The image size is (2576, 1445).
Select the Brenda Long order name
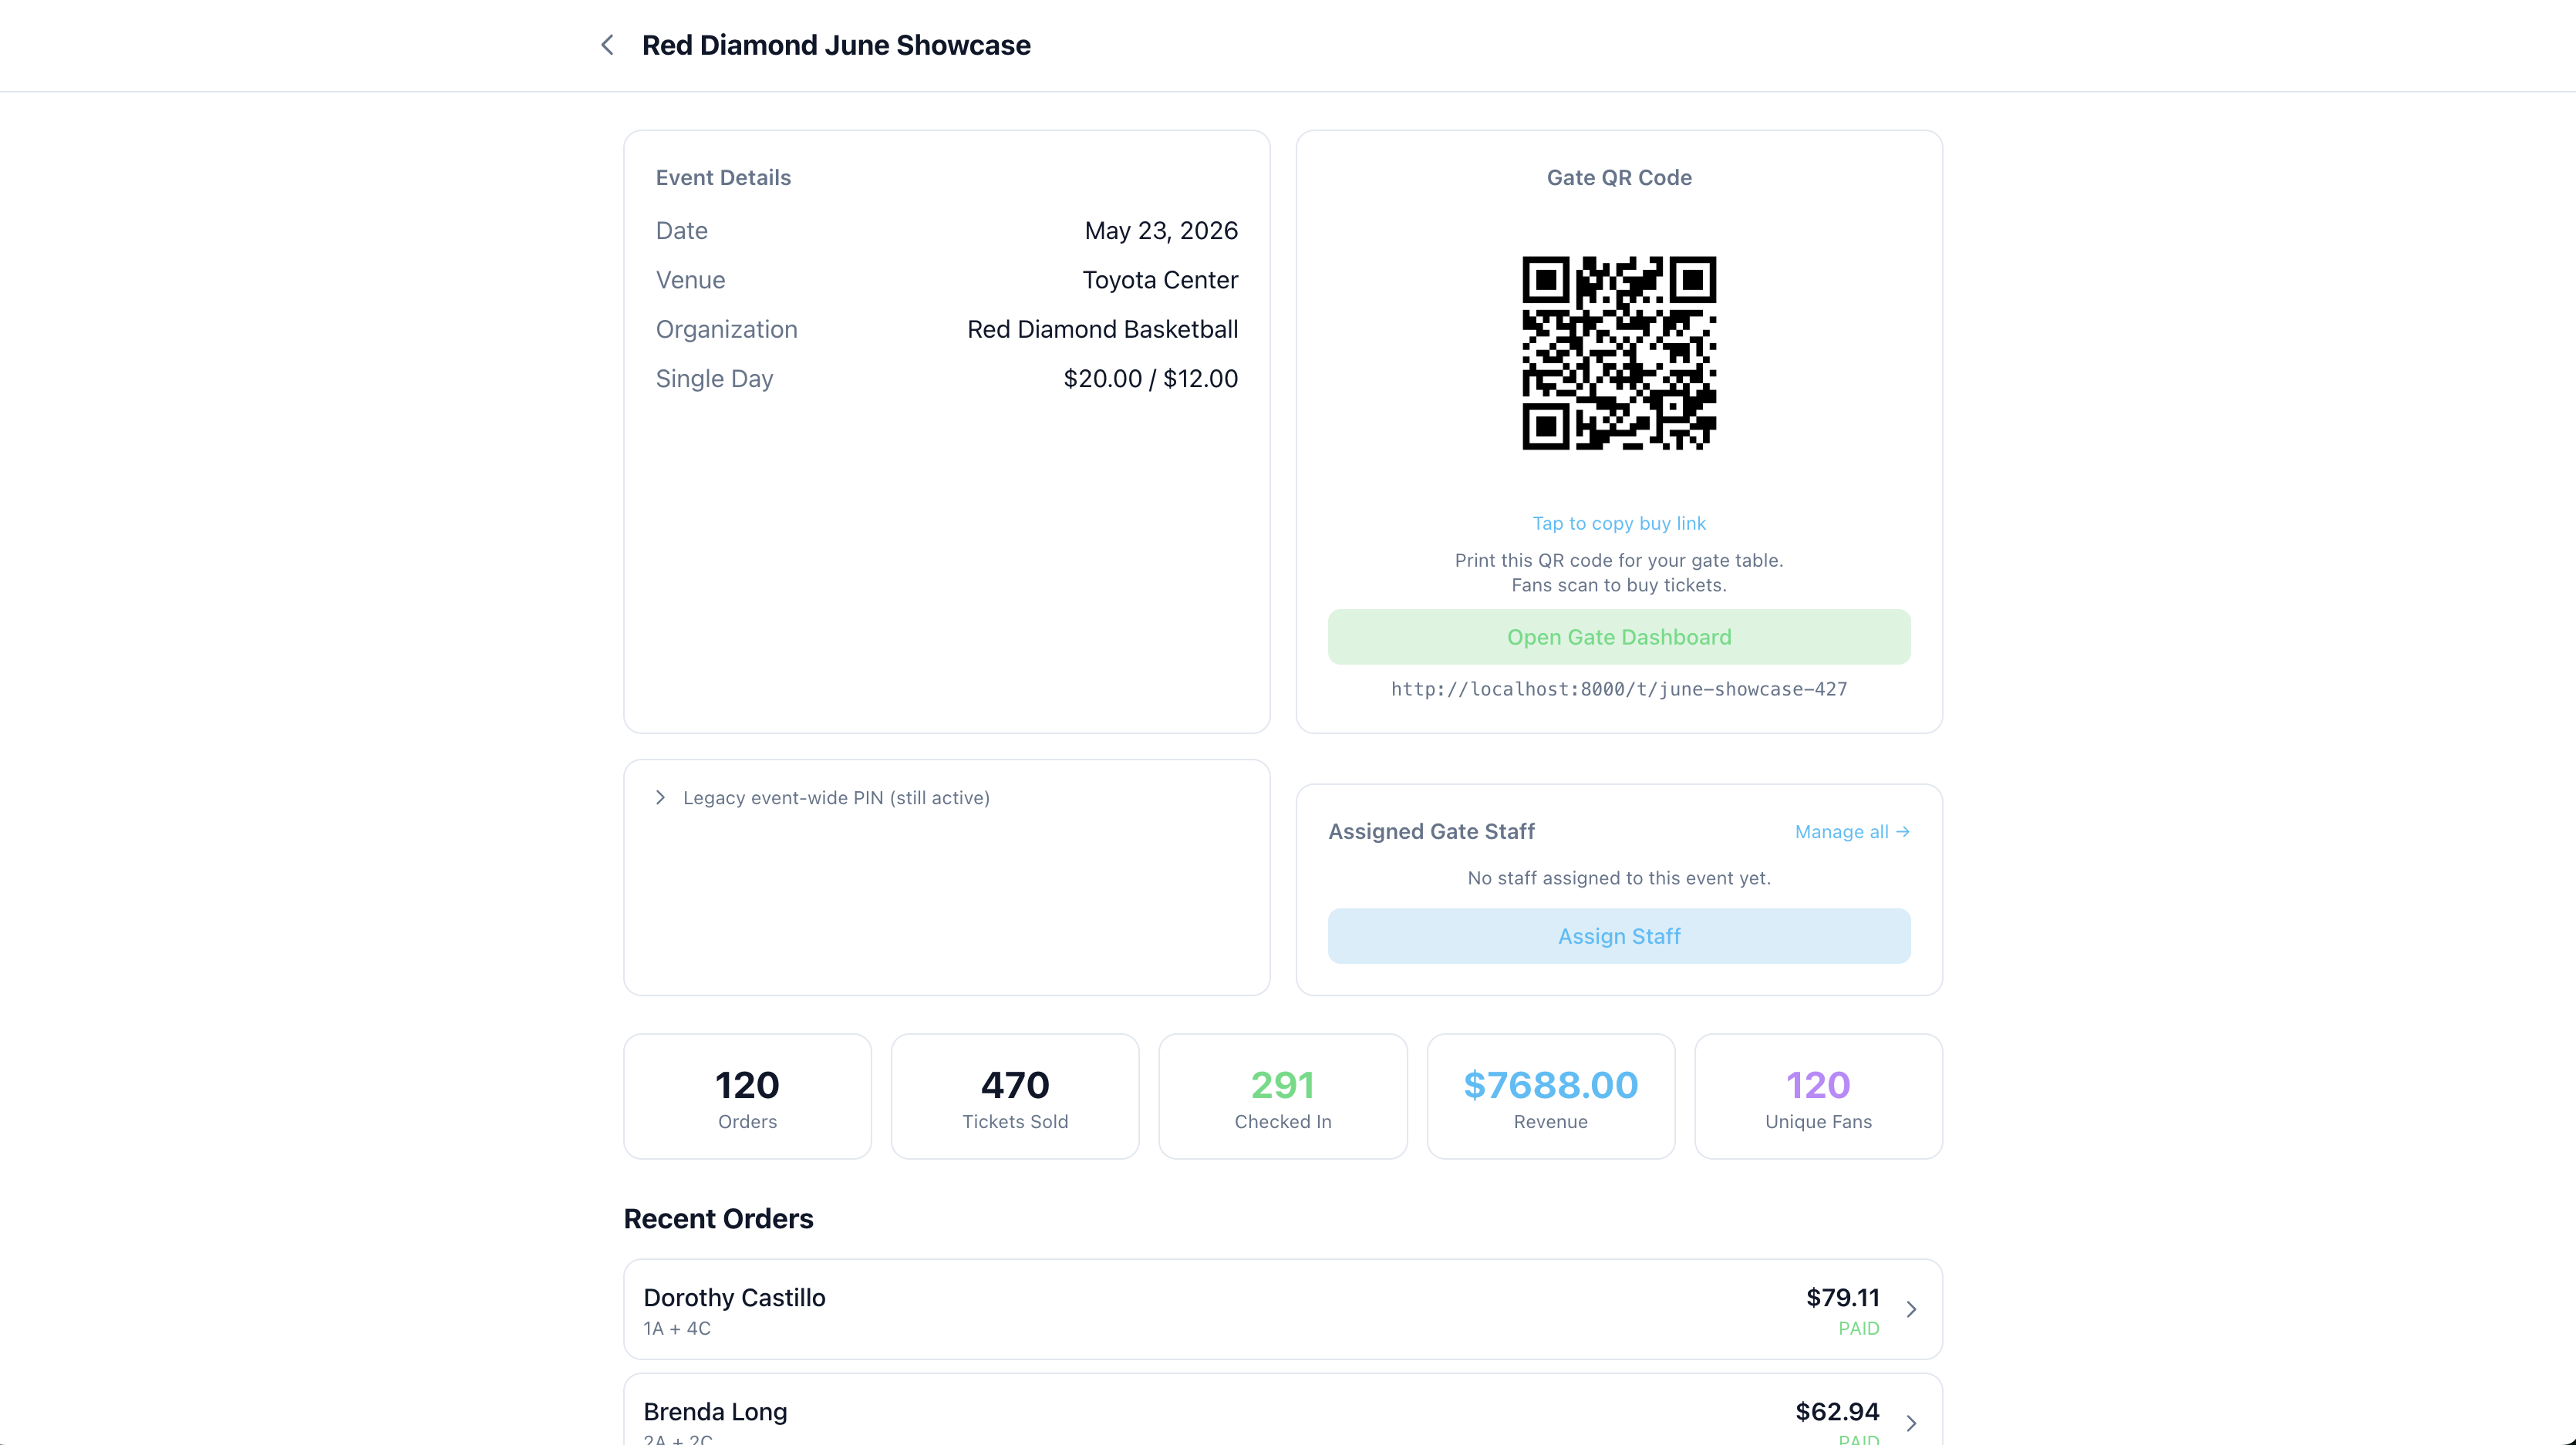[715, 1412]
